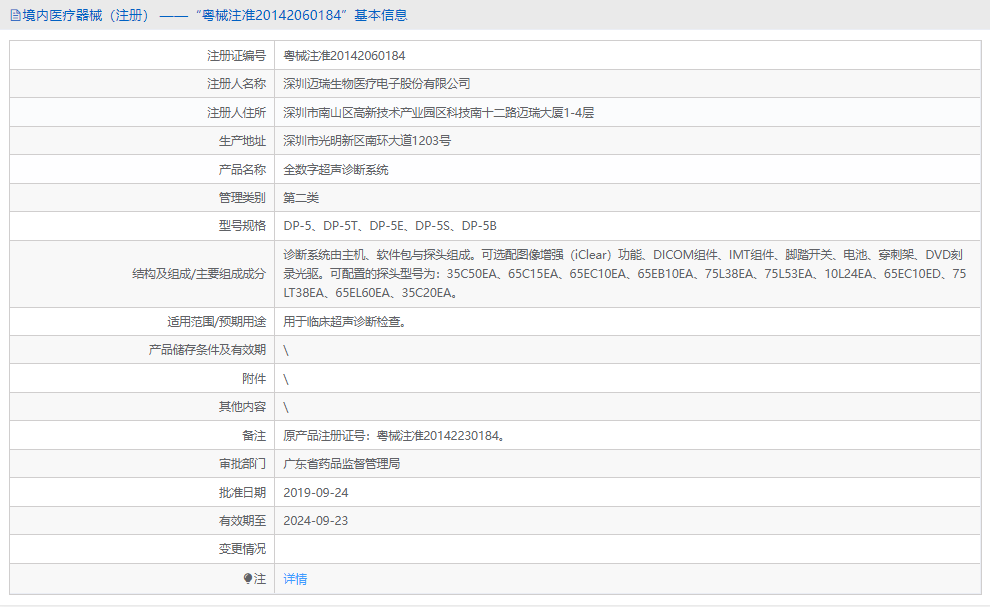This screenshot has width=990, height=607.
Task: Select the value 第二类
Action: coord(301,198)
